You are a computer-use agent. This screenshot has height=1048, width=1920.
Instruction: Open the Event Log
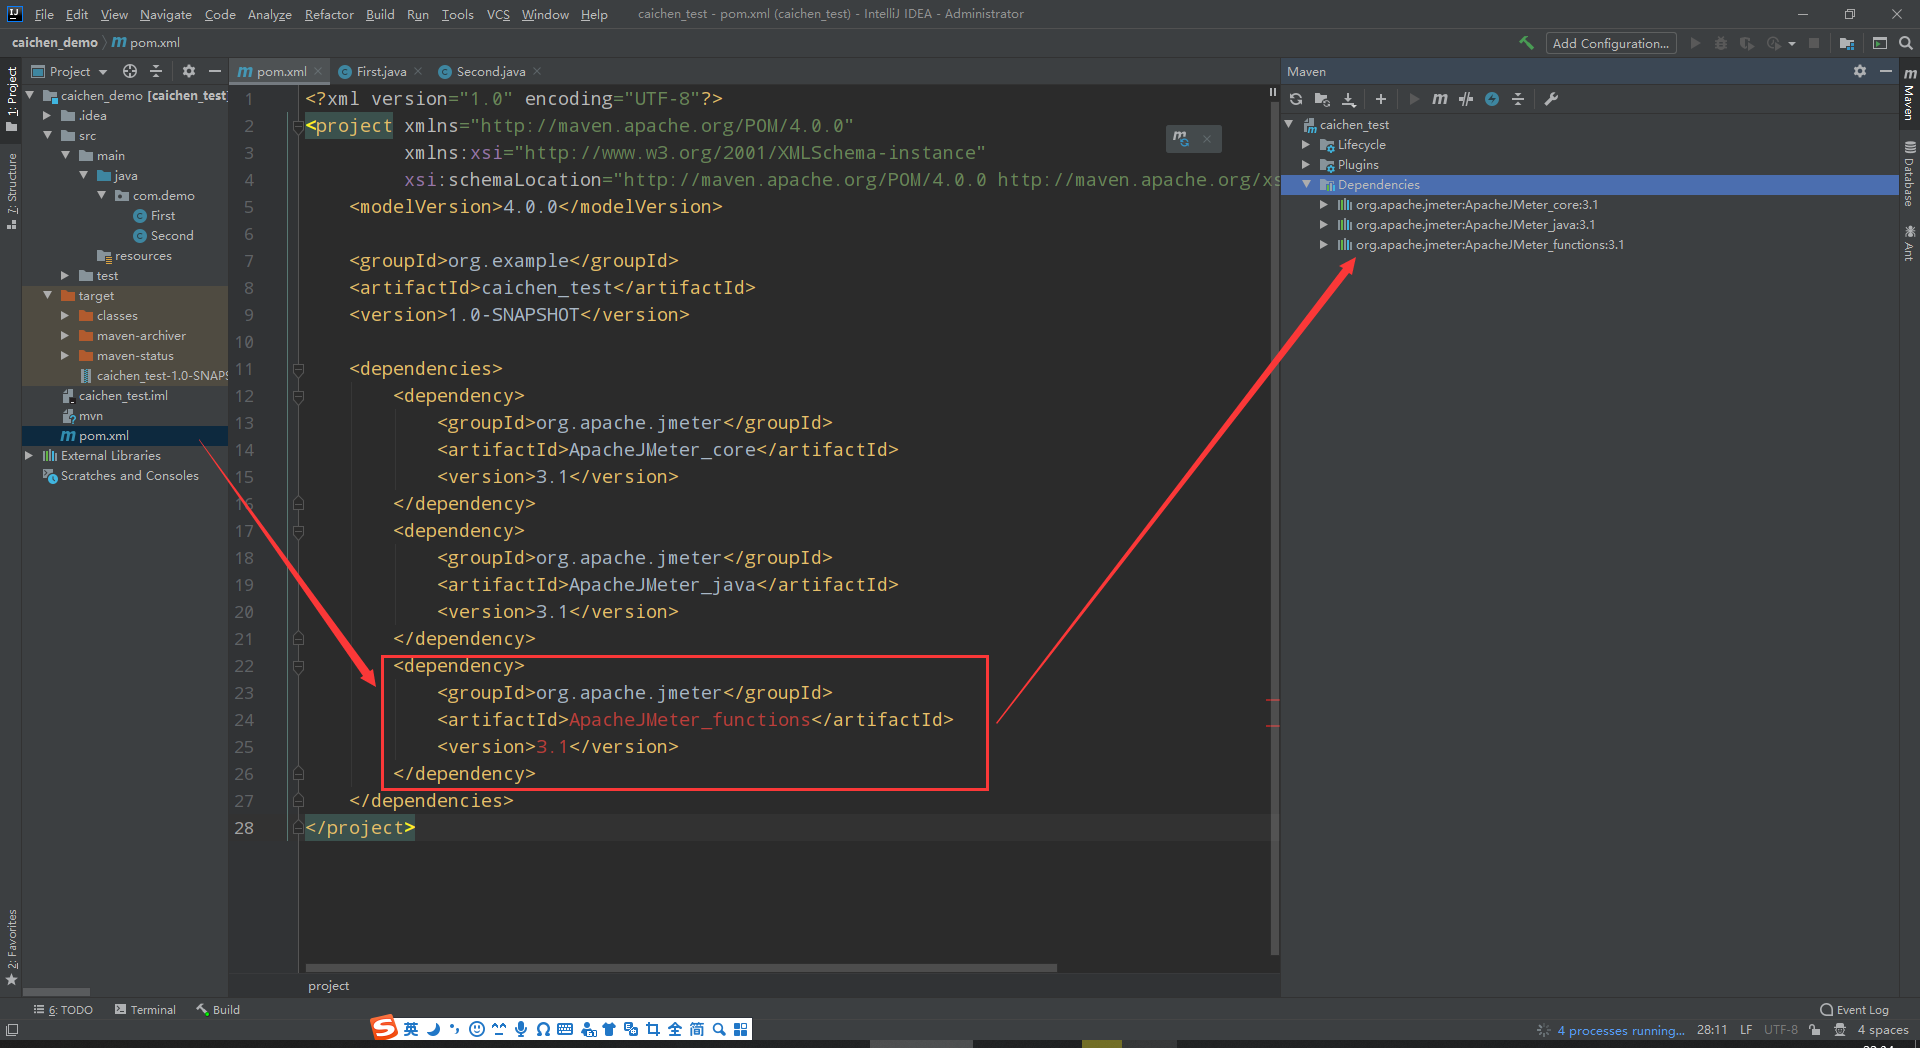click(x=1855, y=1010)
